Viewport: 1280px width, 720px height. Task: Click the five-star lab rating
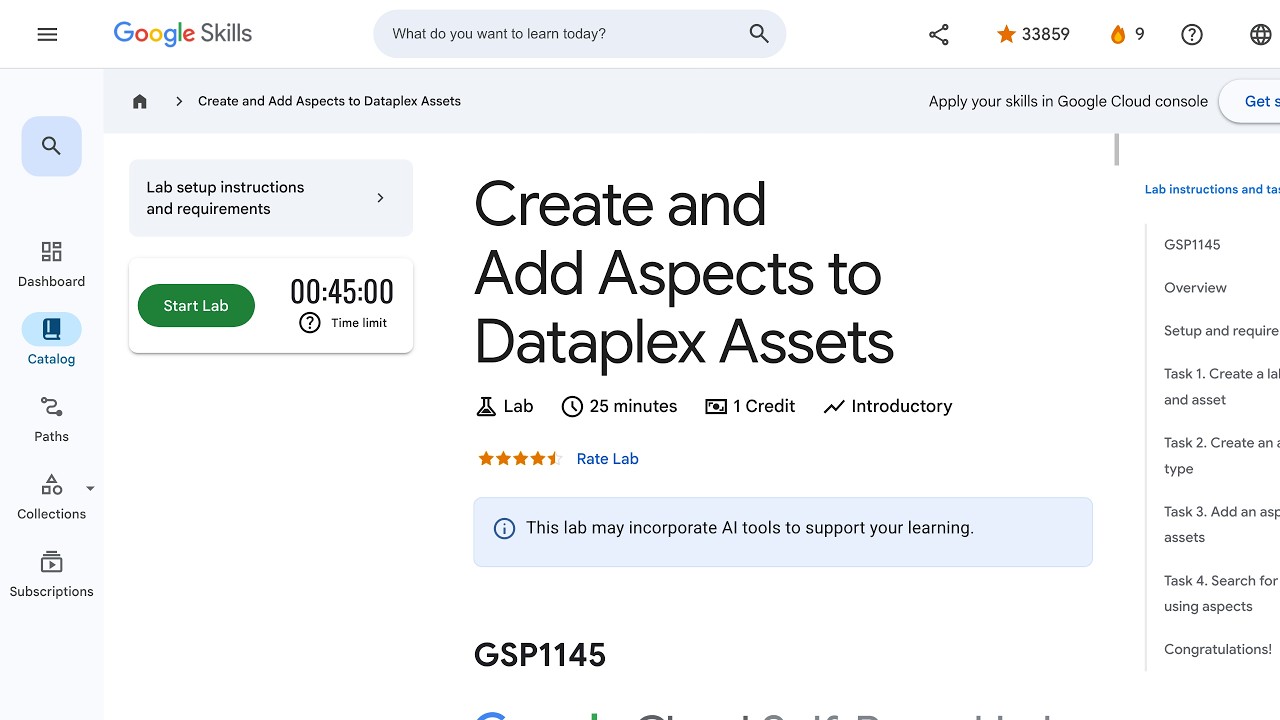click(x=519, y=459)
